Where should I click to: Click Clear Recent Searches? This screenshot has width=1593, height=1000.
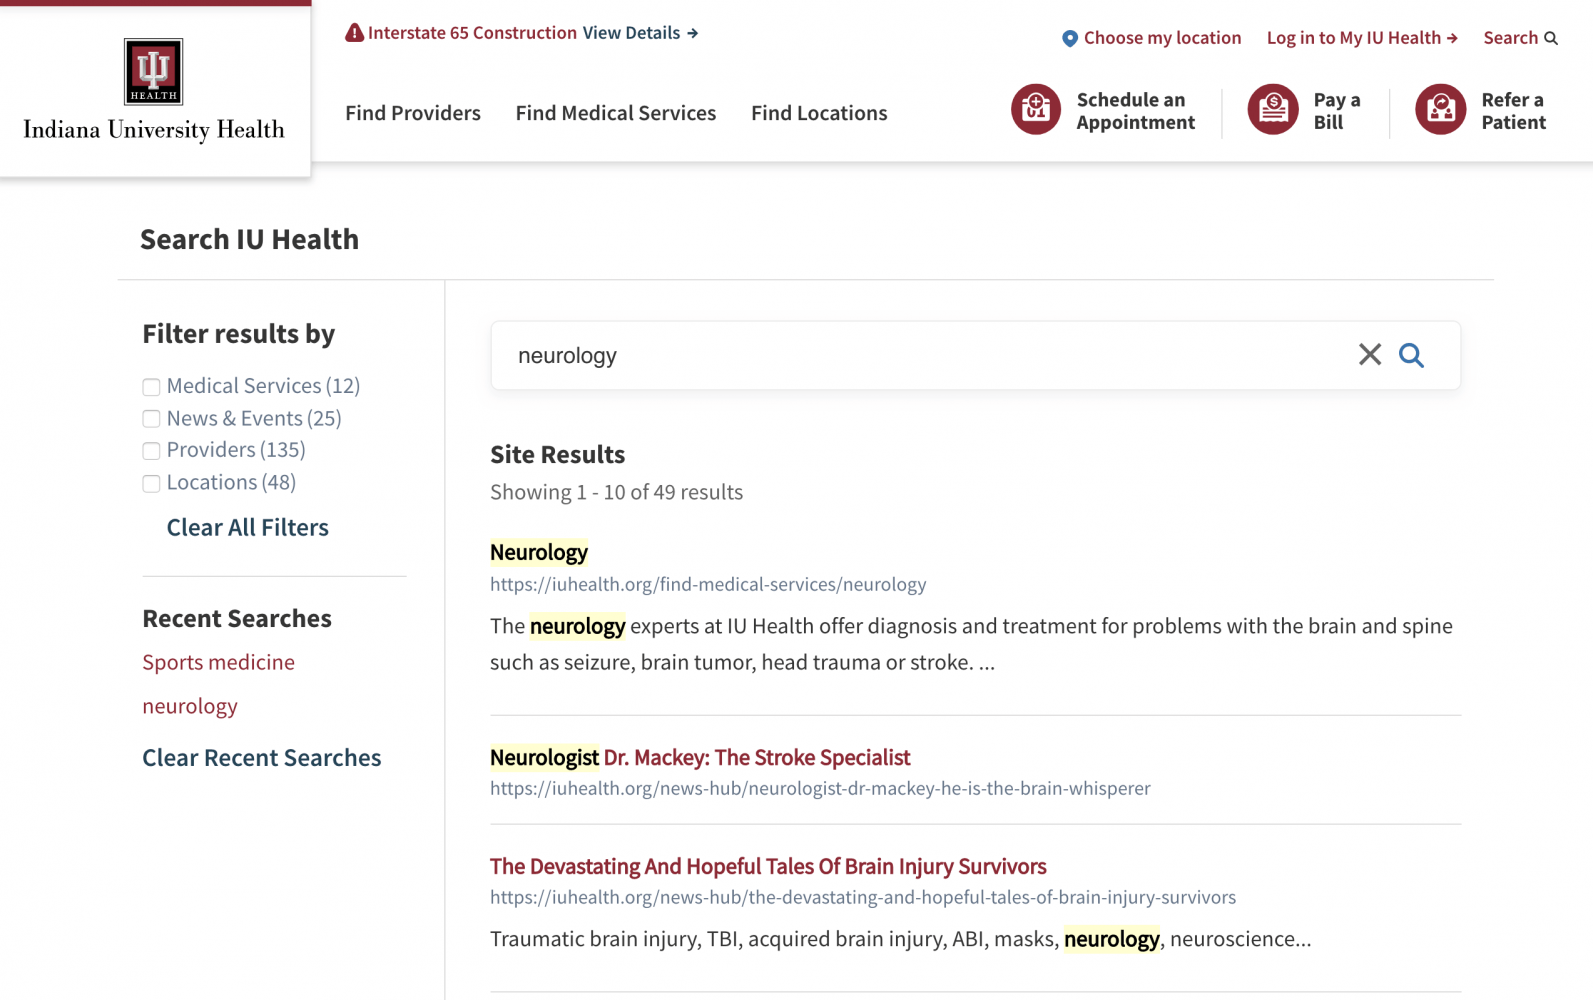point(262,758)
